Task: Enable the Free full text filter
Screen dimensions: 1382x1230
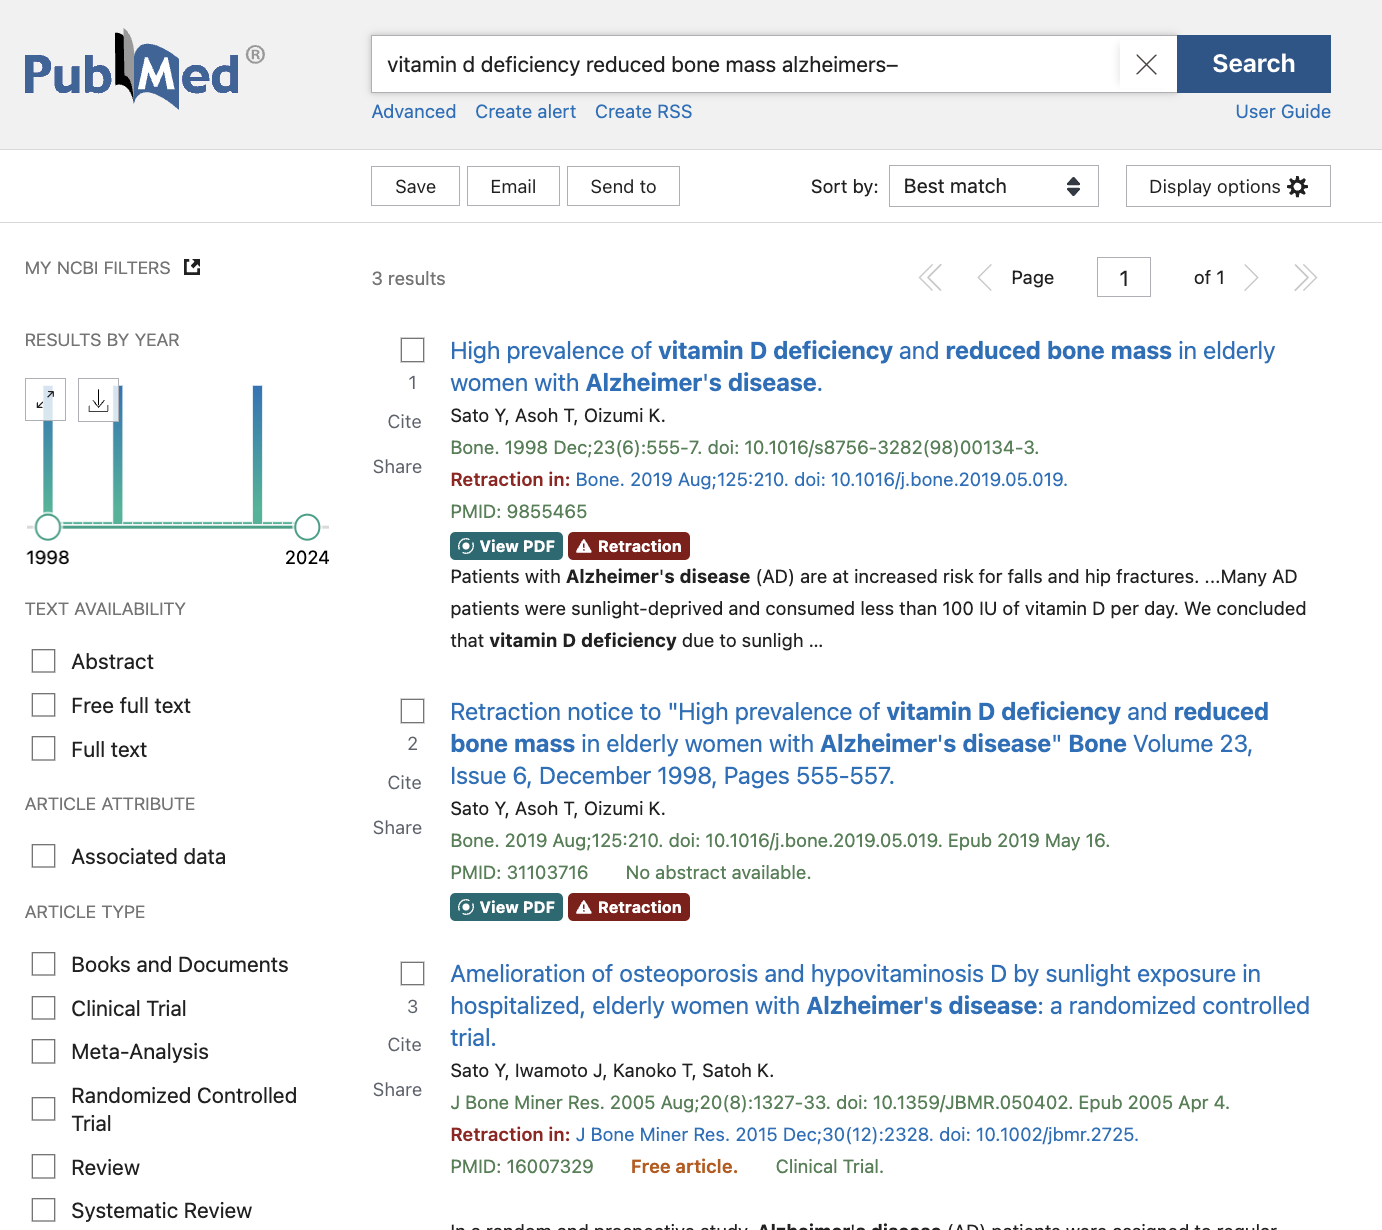Action: 44,706
